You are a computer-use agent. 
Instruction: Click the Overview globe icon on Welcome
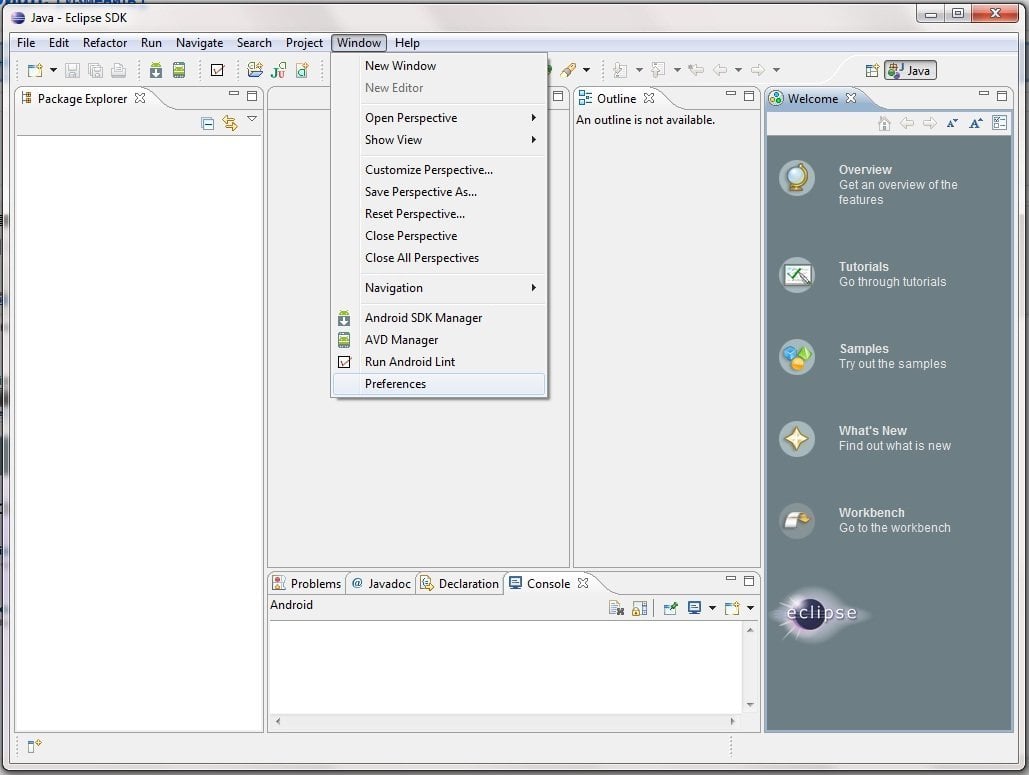[x=797, y=178]
